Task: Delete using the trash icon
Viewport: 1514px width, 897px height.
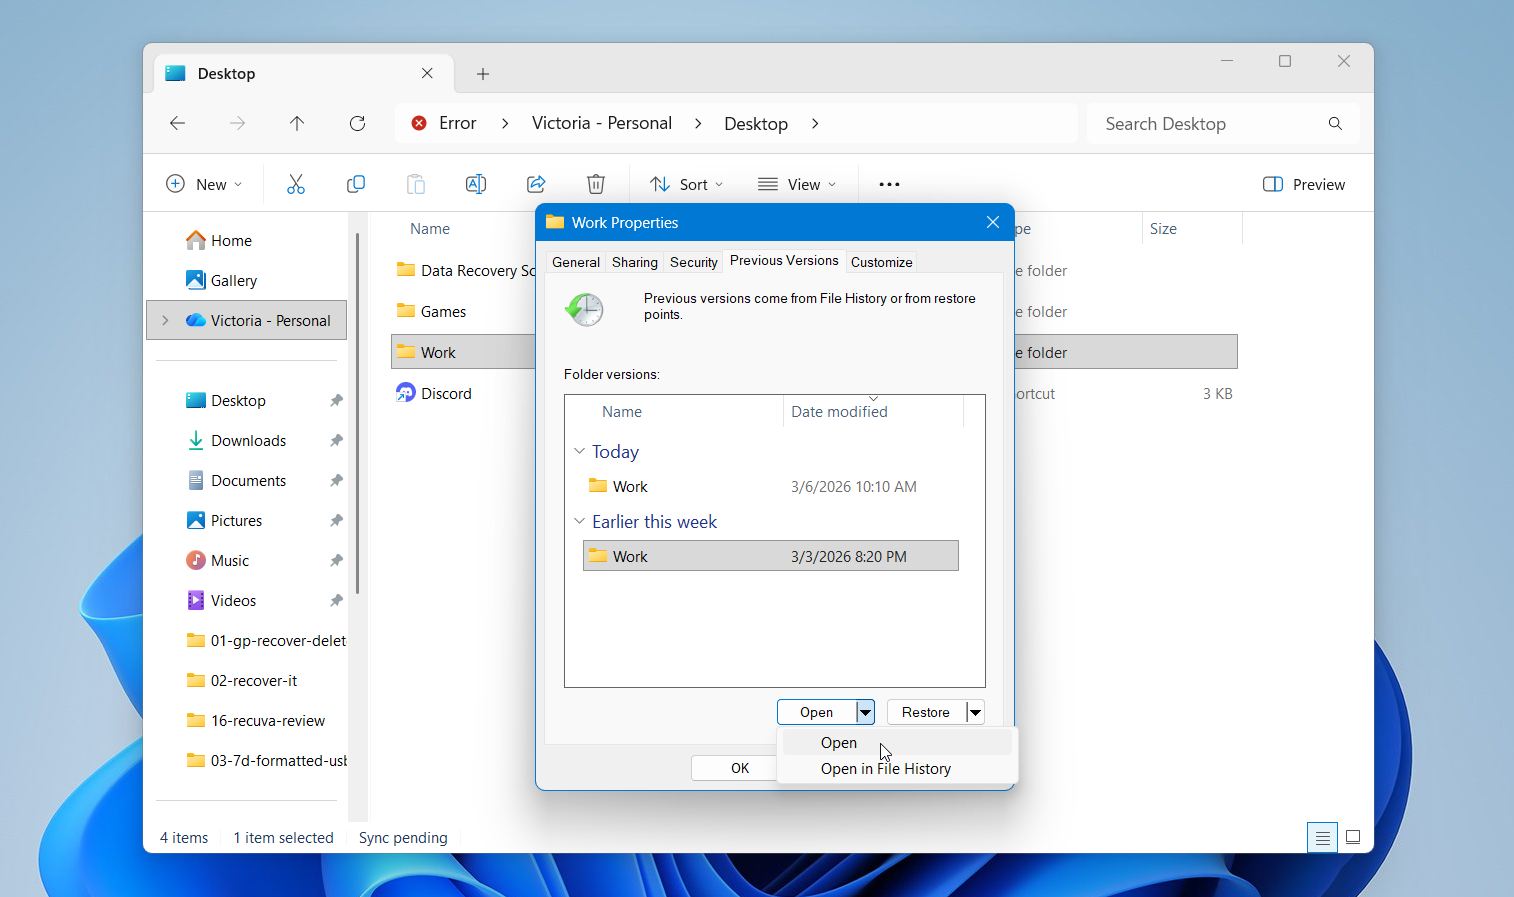Action: [596, 184]
